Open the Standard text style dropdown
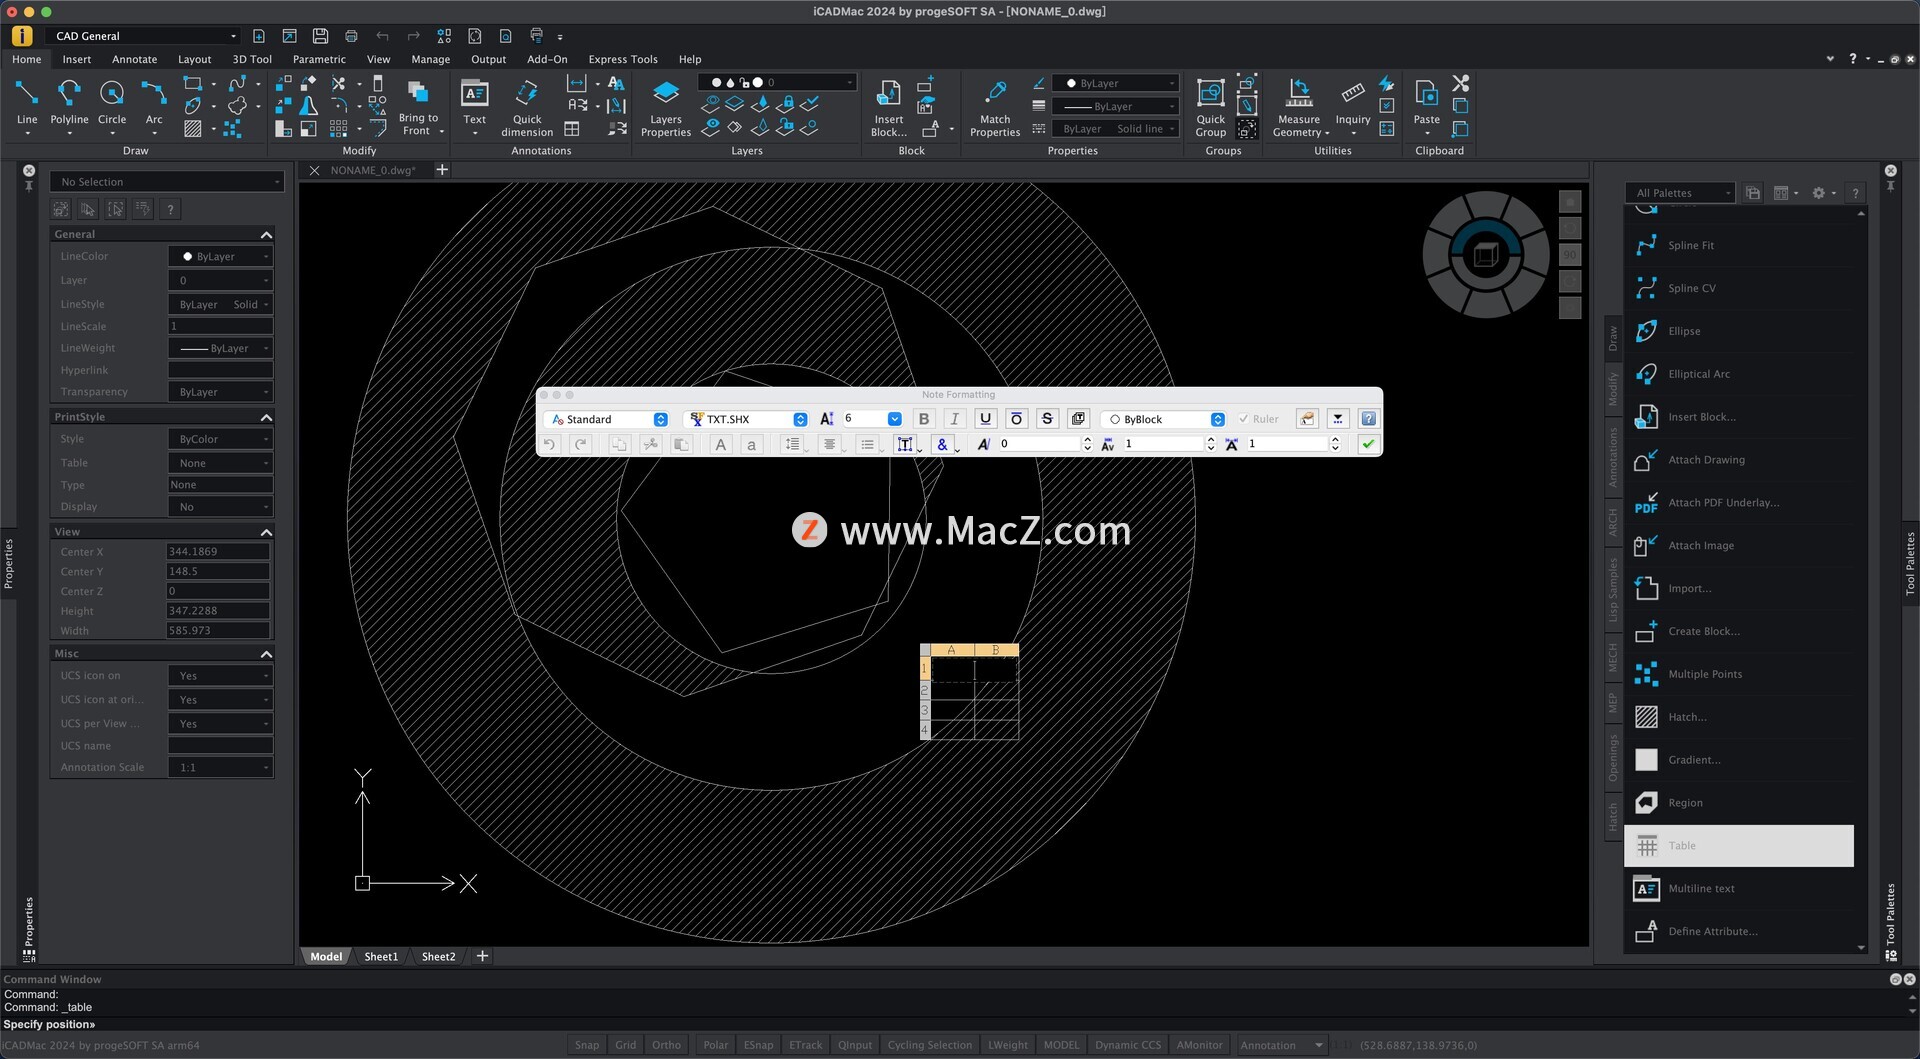This screenshot has width=1920, height=1059. click(x=609, y=419)
